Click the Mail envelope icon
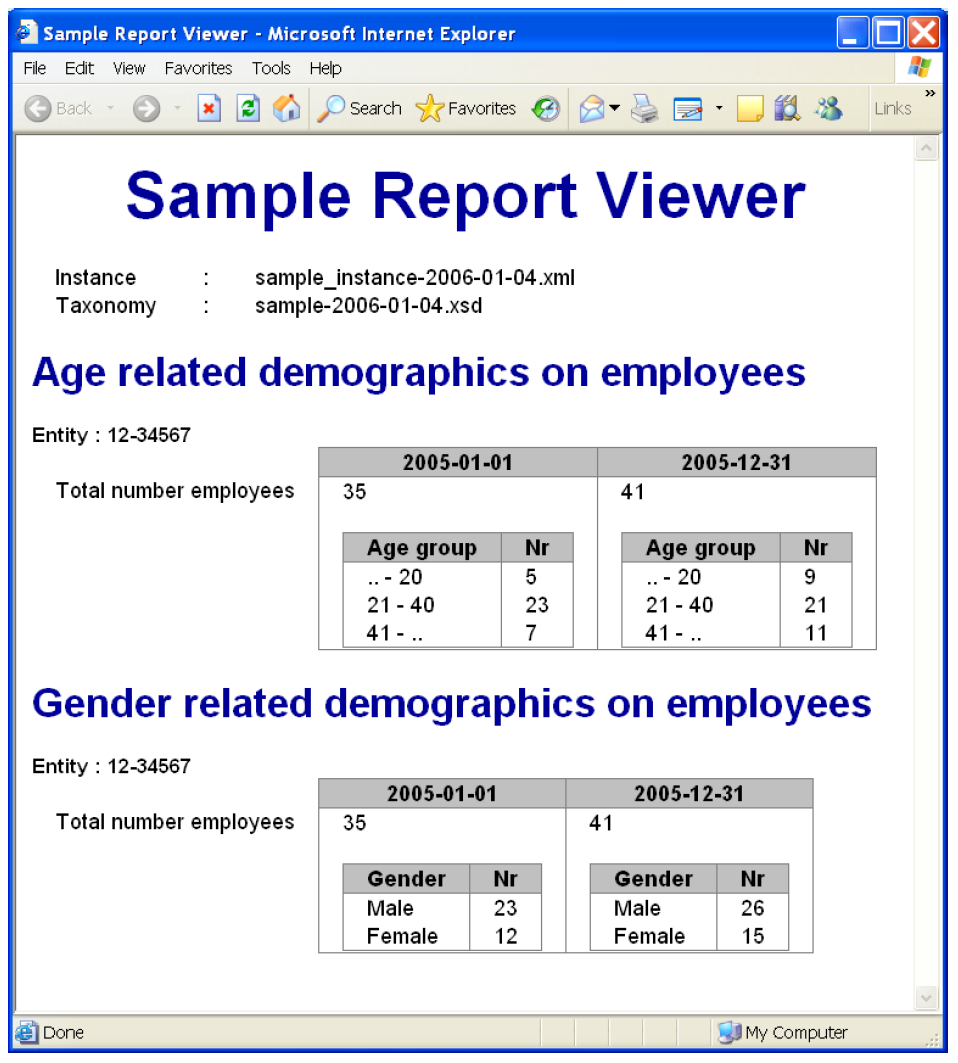The height and width of the screenshot is (1063, 958). (x=591, y=108)
